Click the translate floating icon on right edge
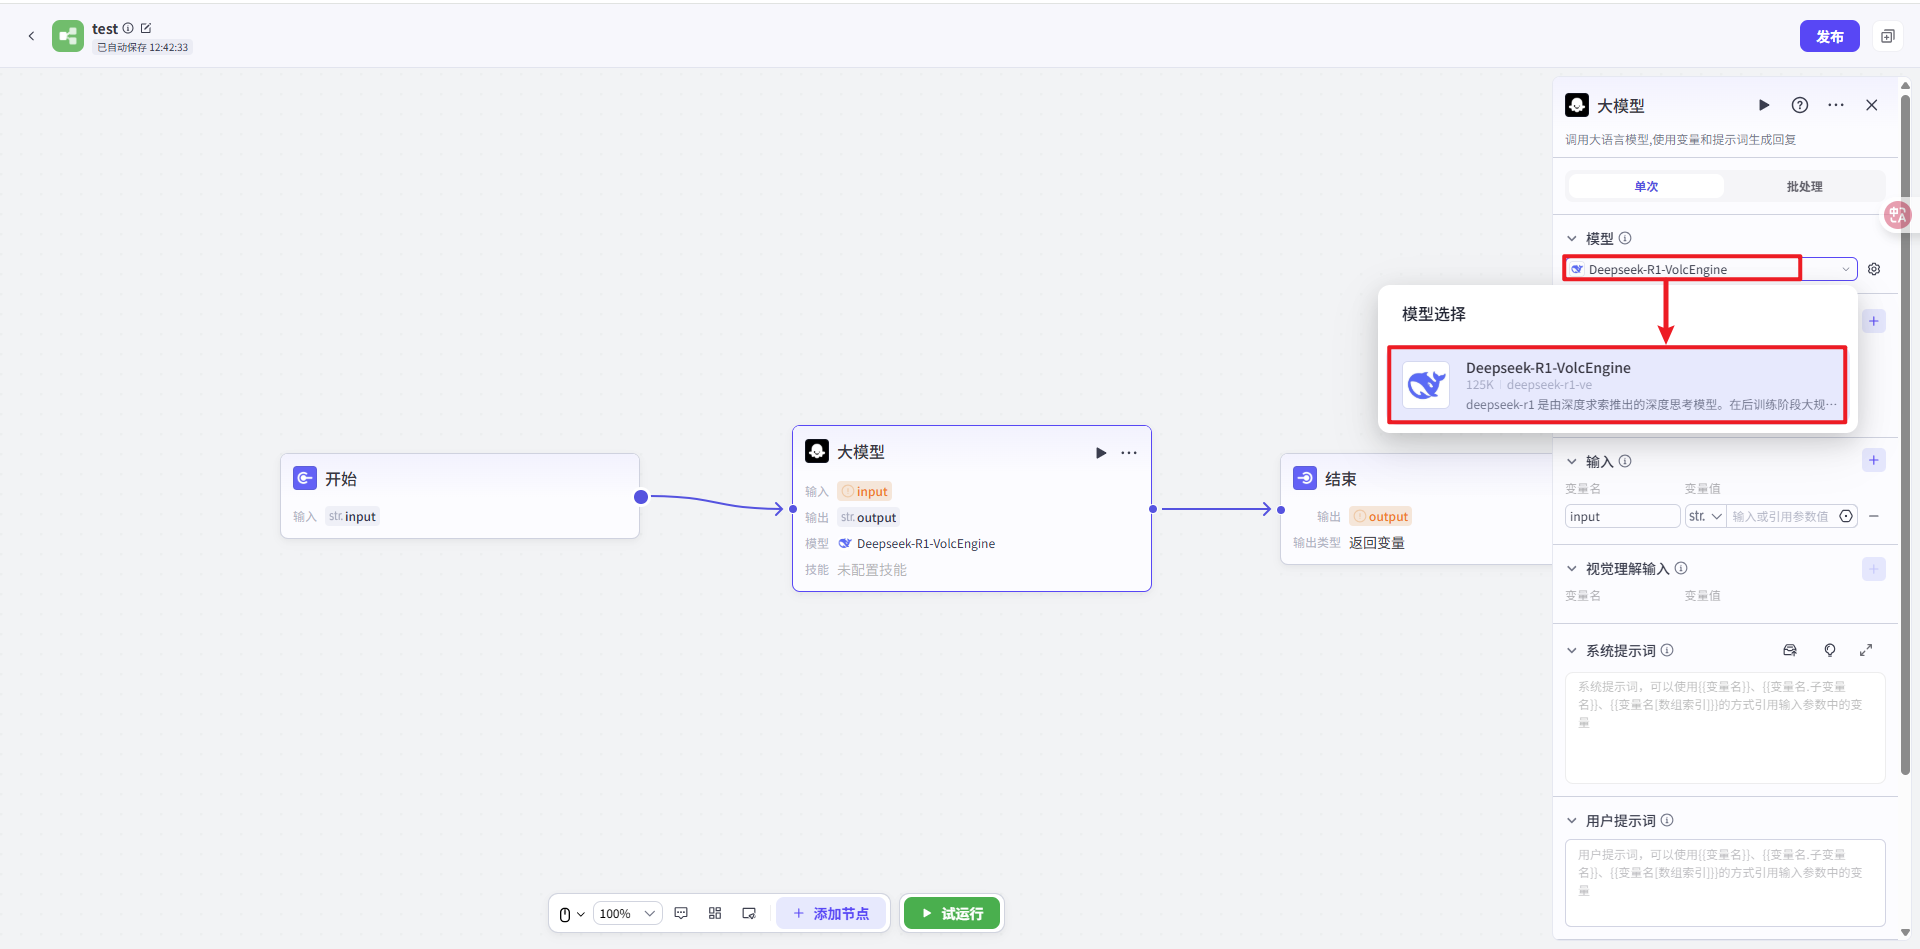This screenshot has height=949, width=1920. coord(1897,215)
